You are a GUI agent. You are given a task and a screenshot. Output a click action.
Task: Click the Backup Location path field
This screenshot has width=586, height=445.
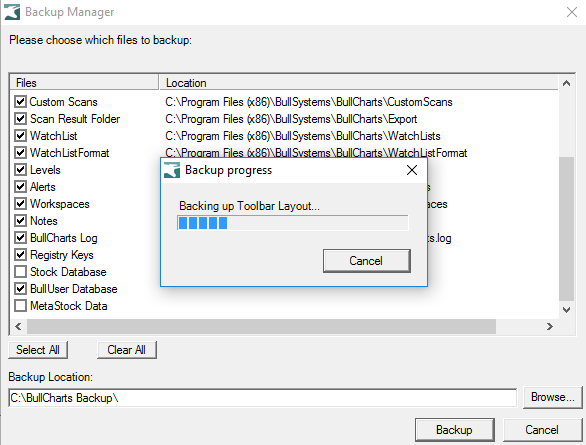coord(262,398)
